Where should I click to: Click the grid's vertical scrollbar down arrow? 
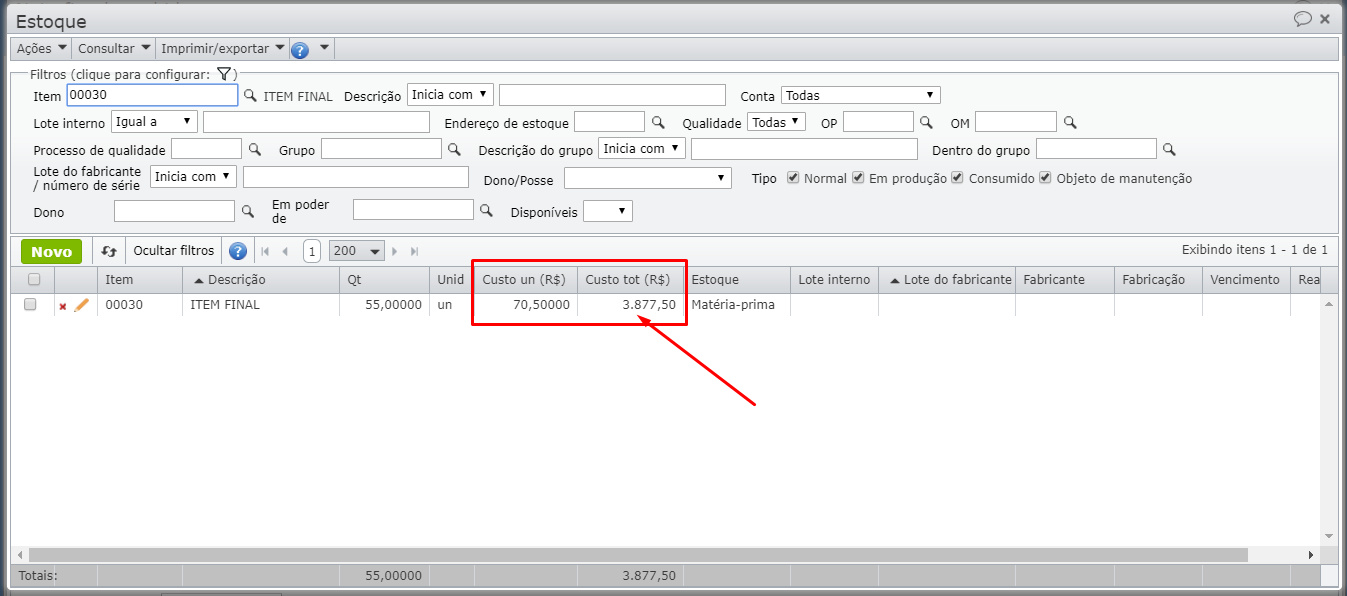click(1329, 536)
